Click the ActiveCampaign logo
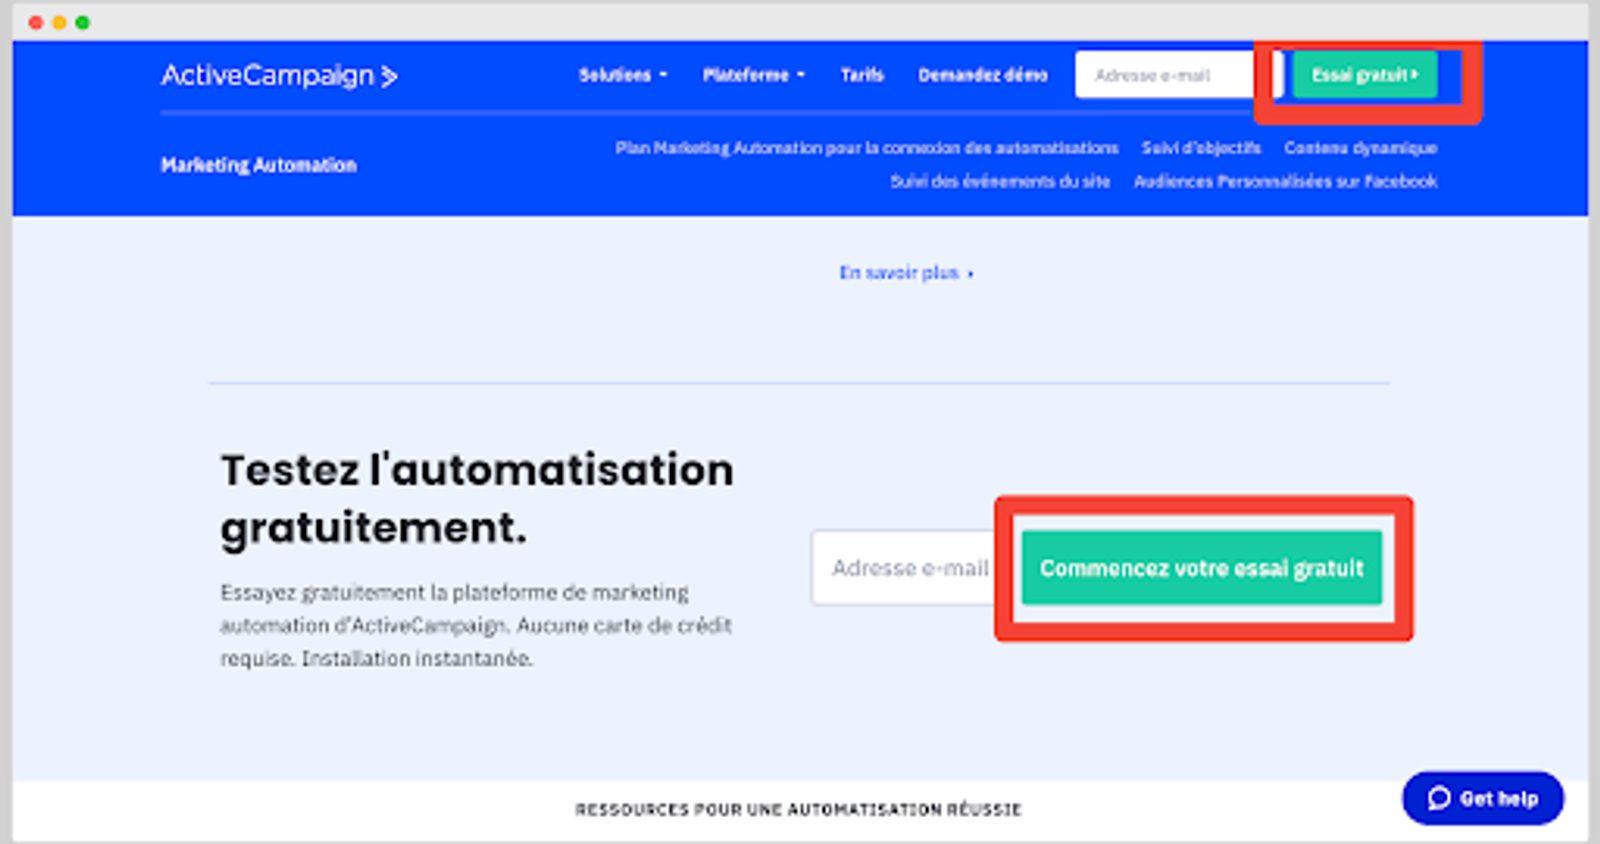This screenshot has width=1600, height=844. click(x=279, y=76)
